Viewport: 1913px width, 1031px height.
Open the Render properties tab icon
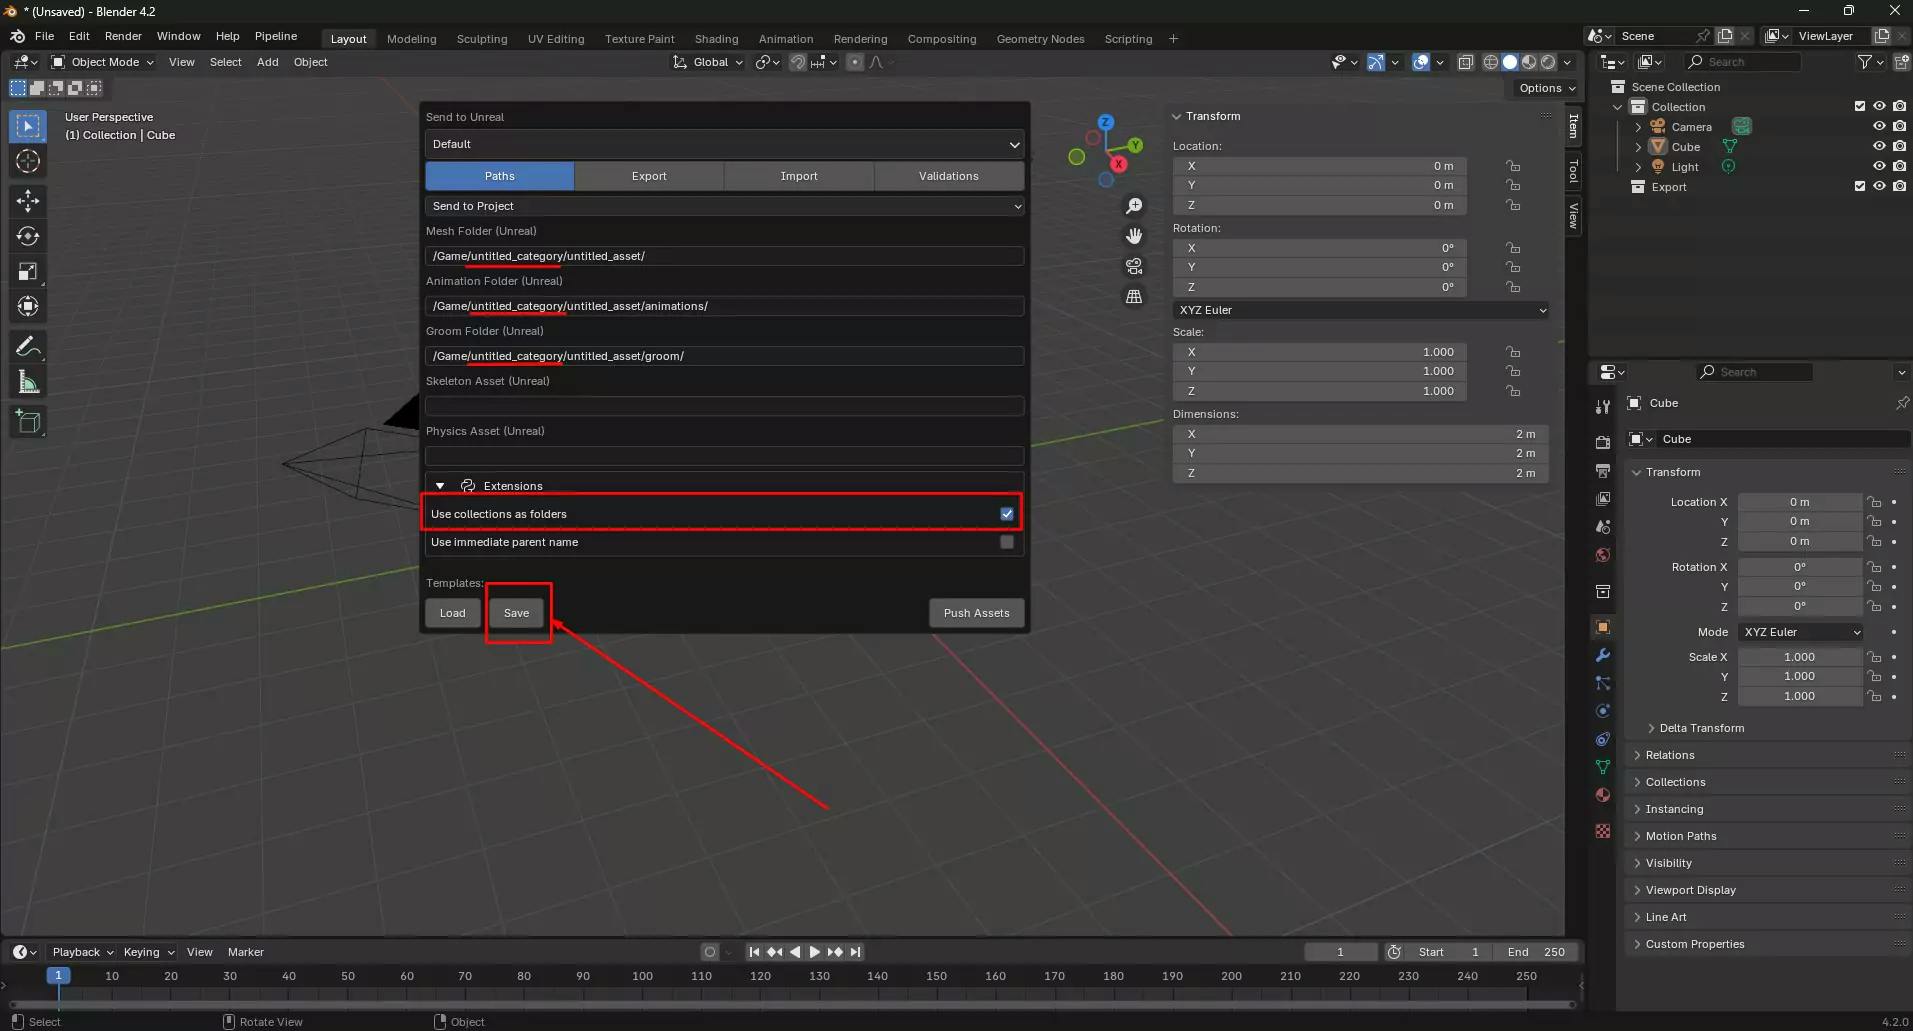pos(1603,442)
